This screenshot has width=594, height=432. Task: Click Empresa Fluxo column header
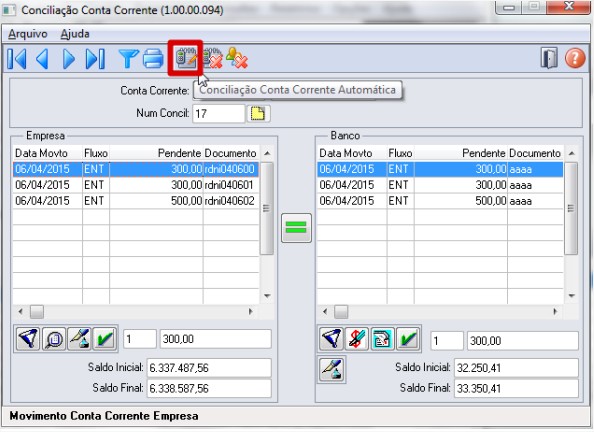tap(96, 153)
